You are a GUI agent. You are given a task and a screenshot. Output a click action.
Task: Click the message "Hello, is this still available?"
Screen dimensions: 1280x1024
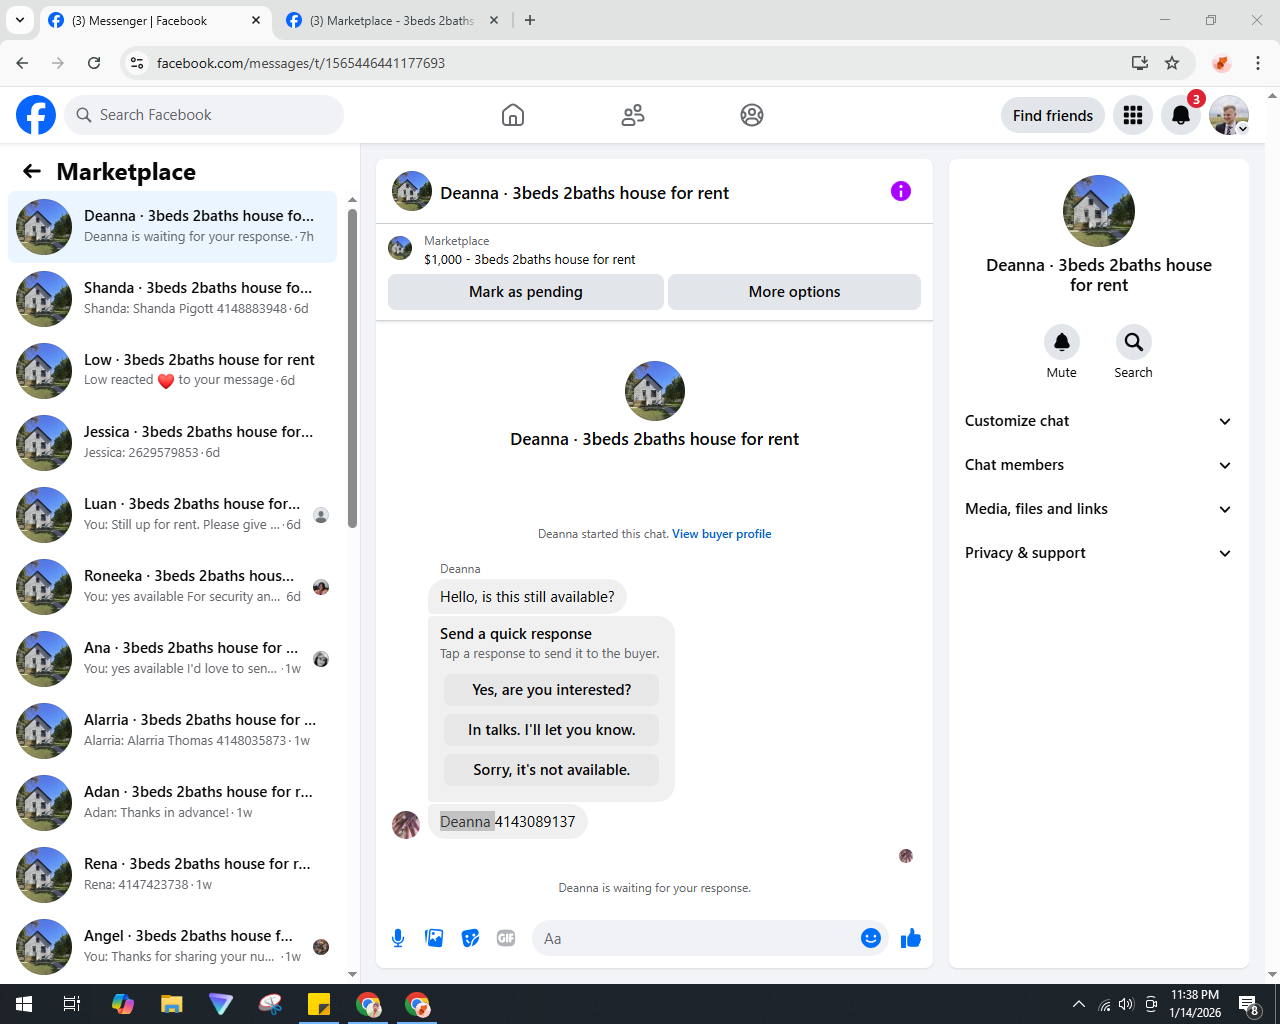tap(528, 597)
